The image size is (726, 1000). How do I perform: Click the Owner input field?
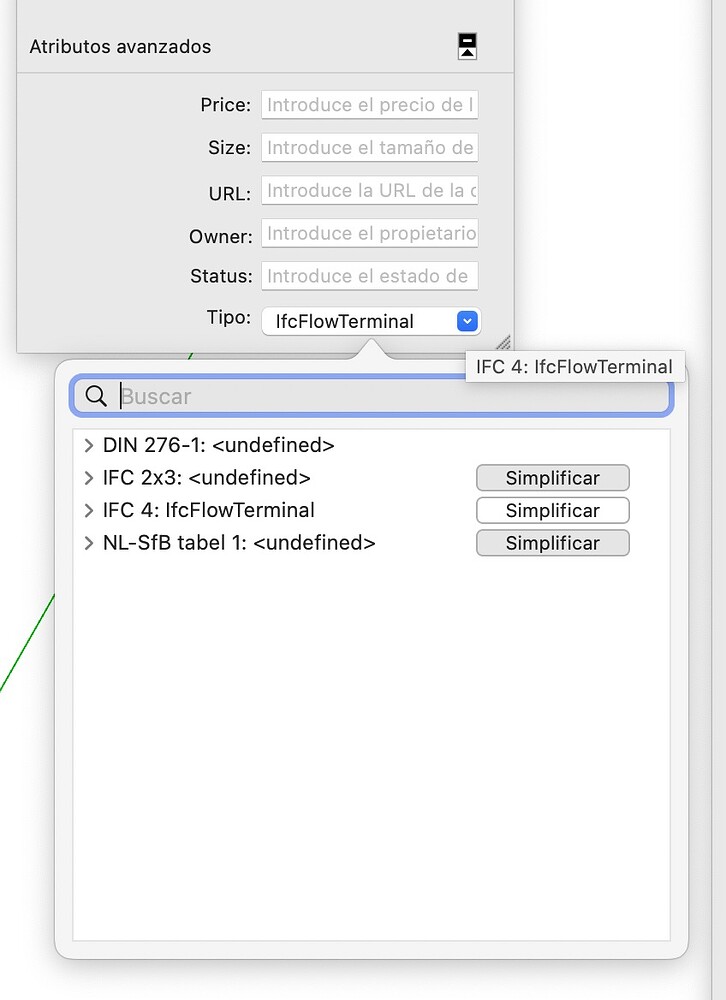(x=369, y=233)
